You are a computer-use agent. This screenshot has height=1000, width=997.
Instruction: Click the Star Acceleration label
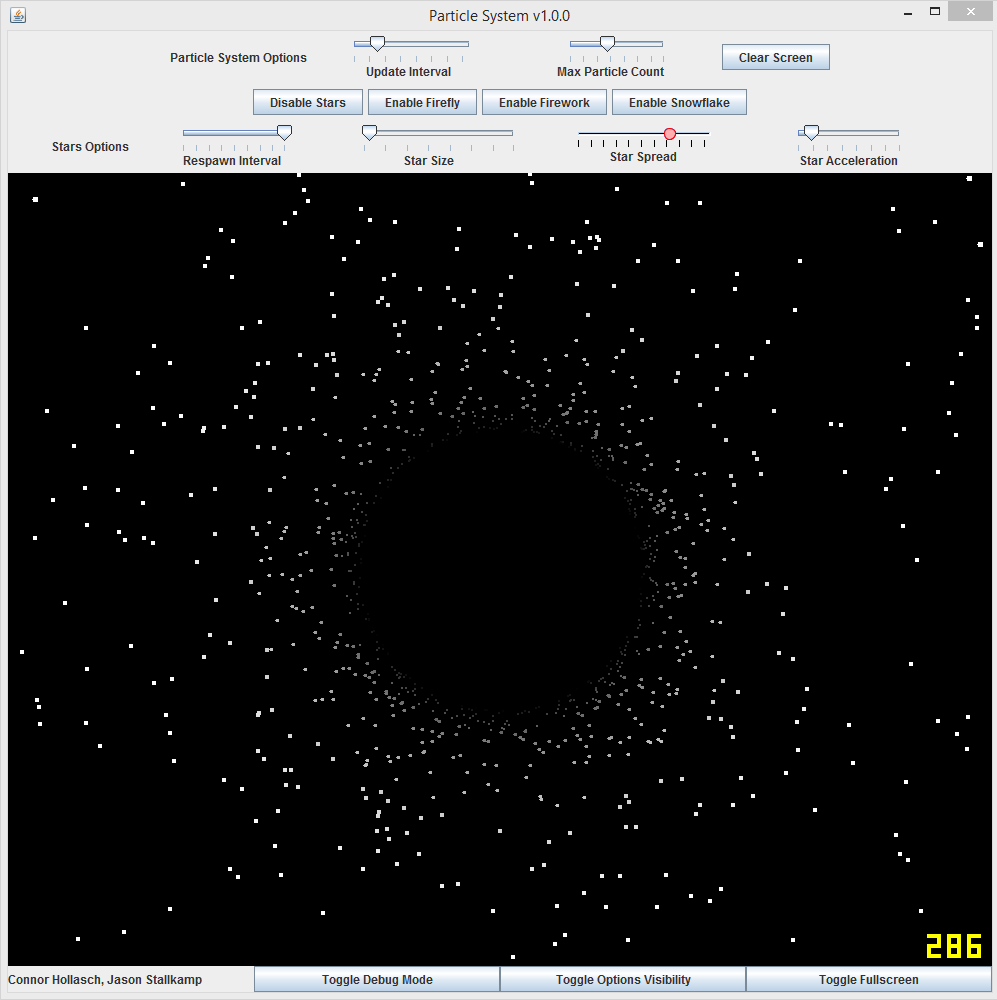848,161
